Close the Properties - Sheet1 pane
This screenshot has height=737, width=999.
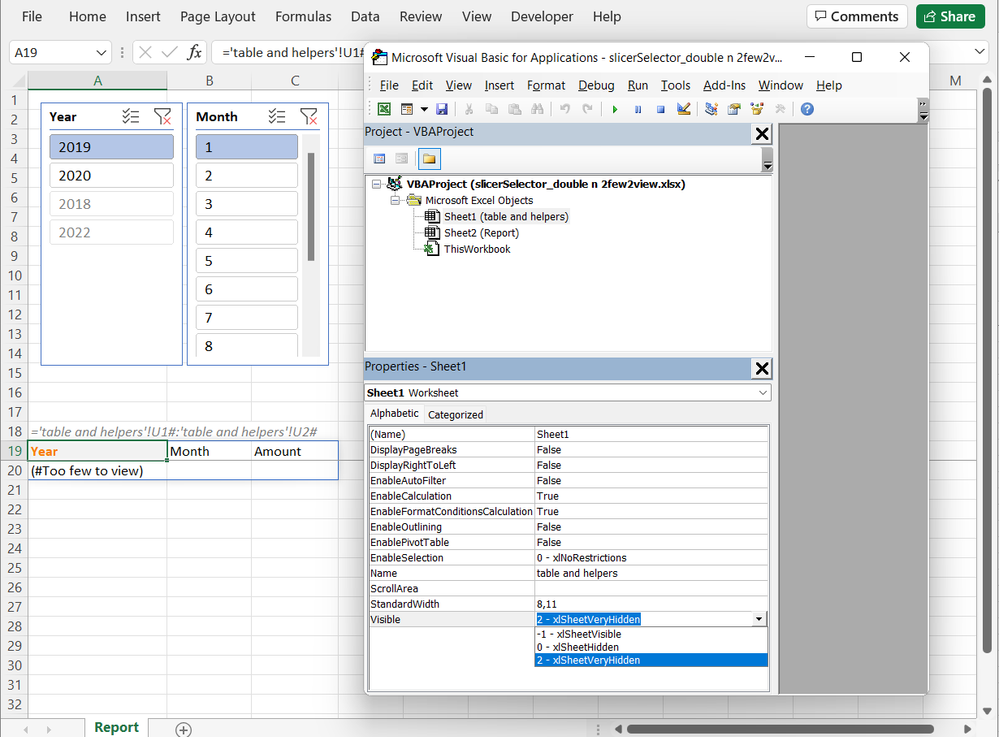click(761, 368)
